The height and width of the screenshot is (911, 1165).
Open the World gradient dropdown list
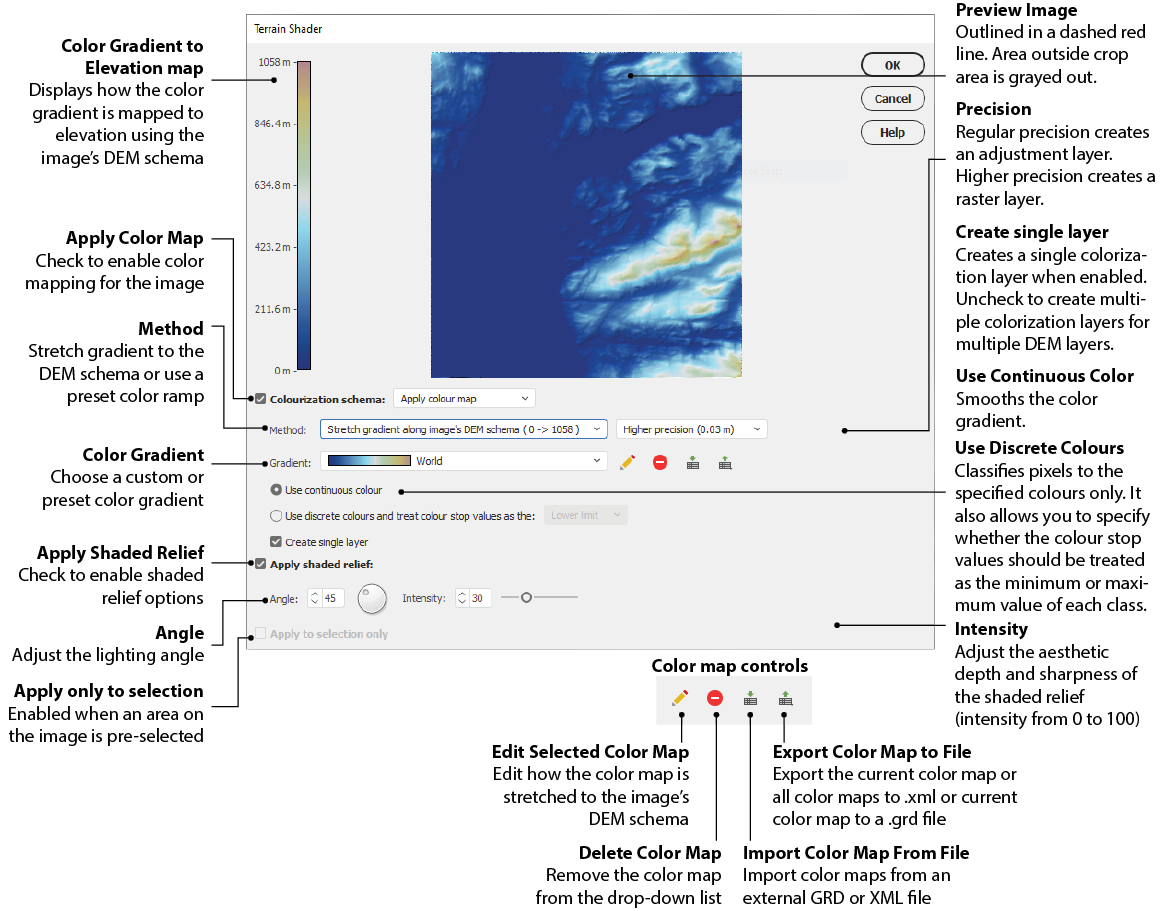464,461
